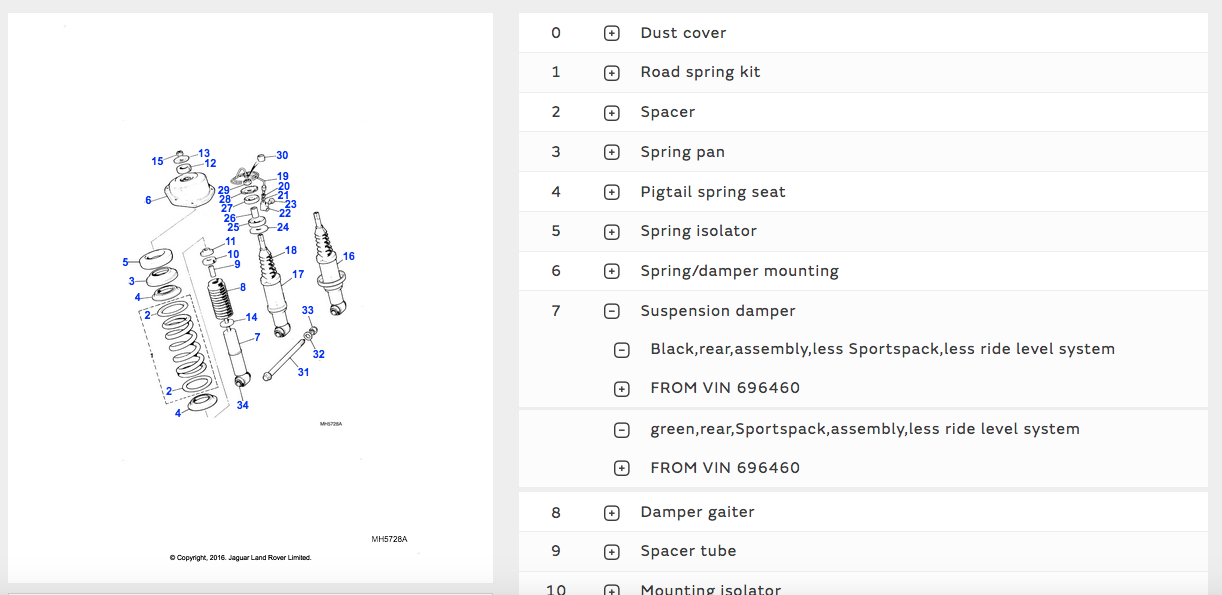
Task: Expand first FROM VIN 696460 entry
Action: click(622, 388)
